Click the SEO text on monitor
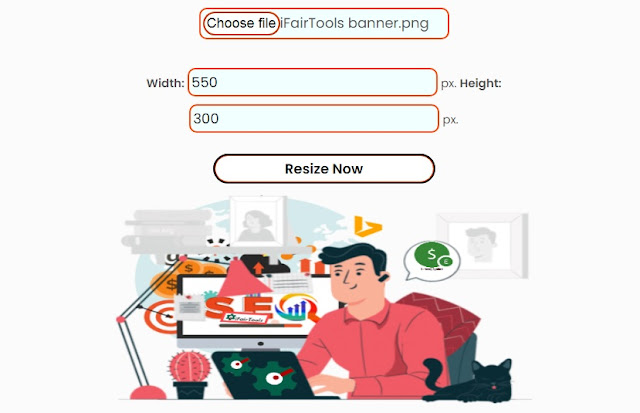 (239, 307)
